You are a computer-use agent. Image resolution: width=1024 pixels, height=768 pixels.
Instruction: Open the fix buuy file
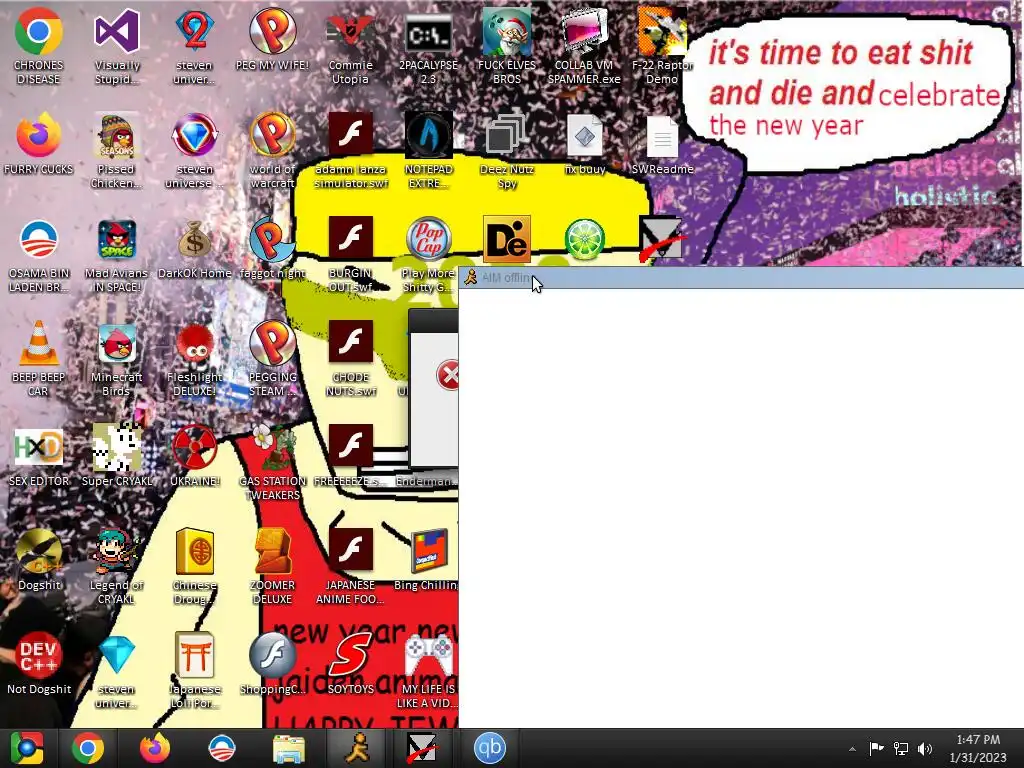tap(584, 136)
